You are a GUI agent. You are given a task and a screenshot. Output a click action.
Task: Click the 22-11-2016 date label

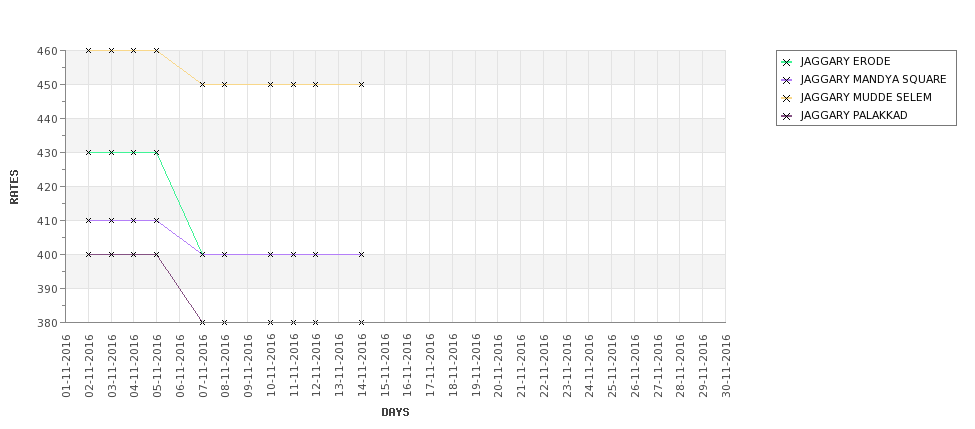point(543,366)
